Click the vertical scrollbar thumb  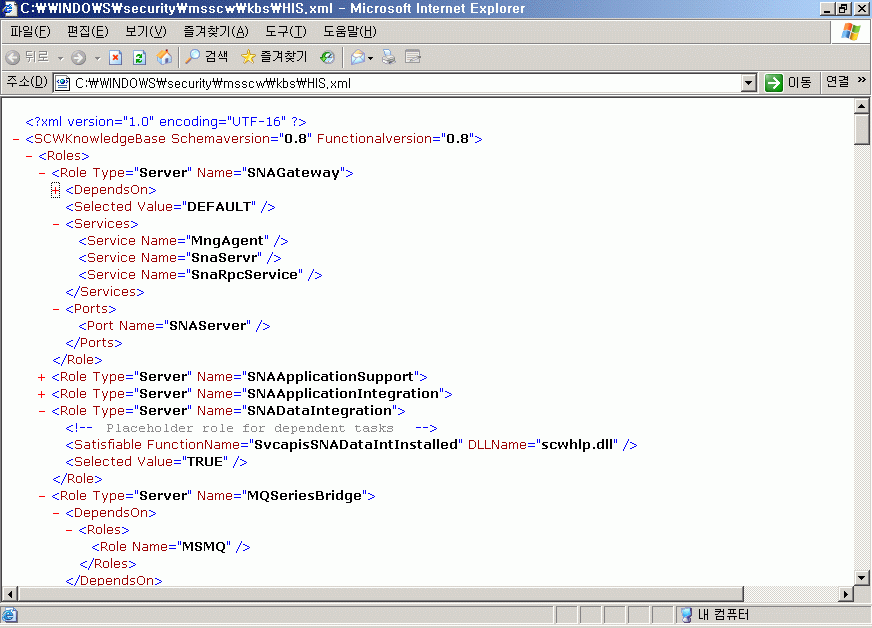click(861, 128)
